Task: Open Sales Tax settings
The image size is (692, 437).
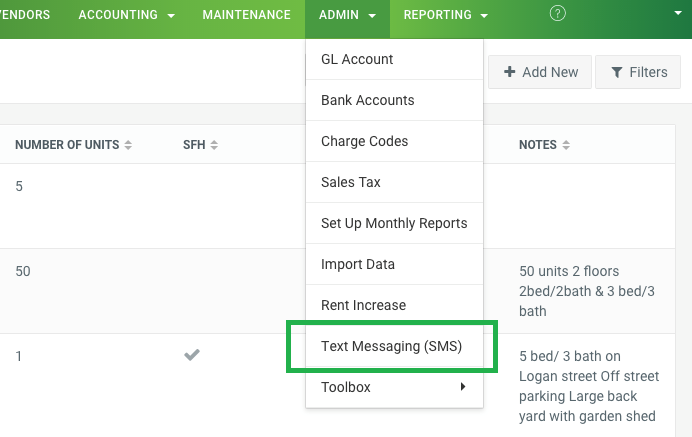Action: pyautogui.click(x=350, y=182)
